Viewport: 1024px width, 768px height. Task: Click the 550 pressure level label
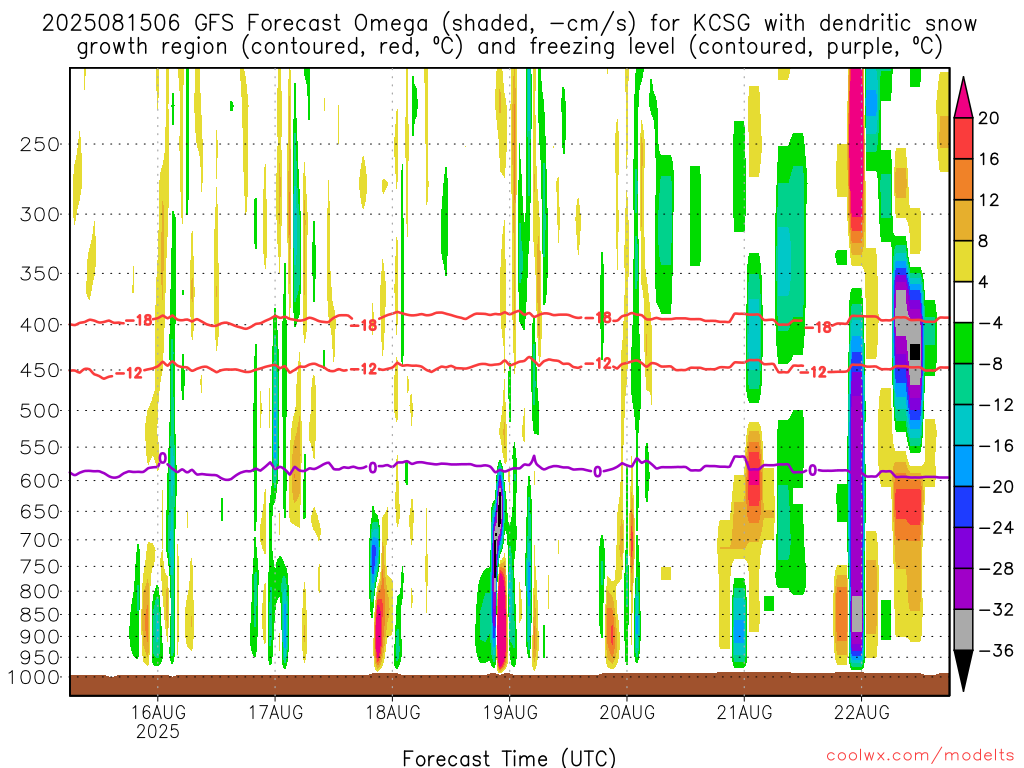click(40, 447)
